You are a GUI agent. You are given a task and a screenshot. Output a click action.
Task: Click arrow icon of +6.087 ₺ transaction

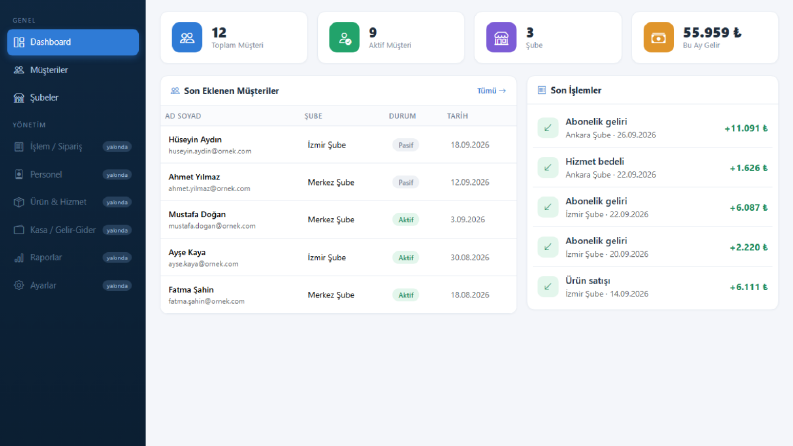pyautogui.click(x=548, y=207)
